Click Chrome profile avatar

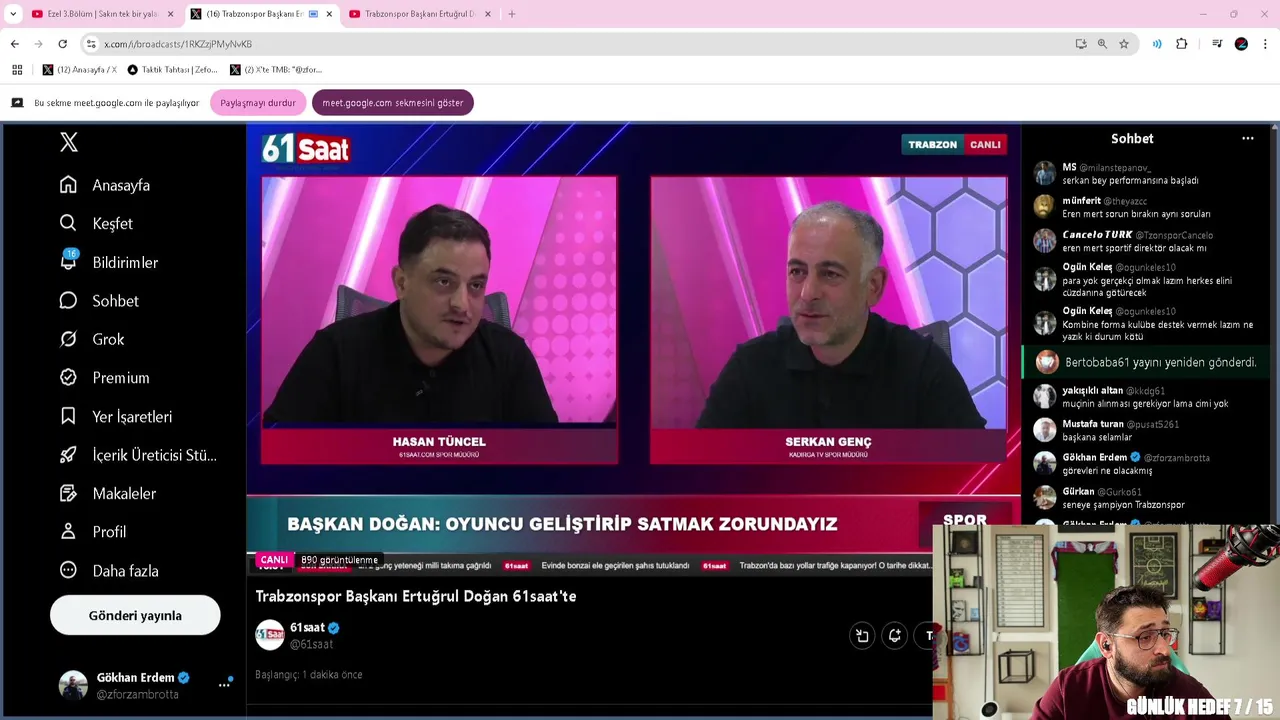[1241, 44]
